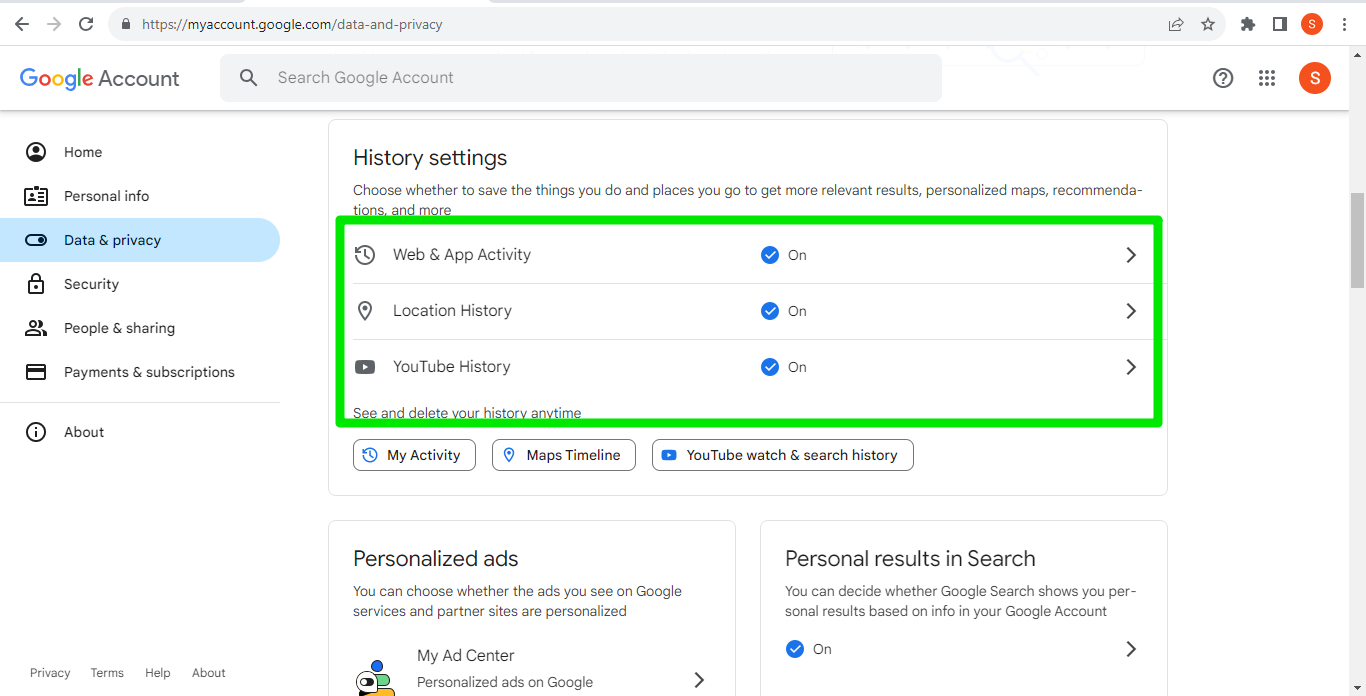Open People & sharing in sidebar

click(140, 328)
